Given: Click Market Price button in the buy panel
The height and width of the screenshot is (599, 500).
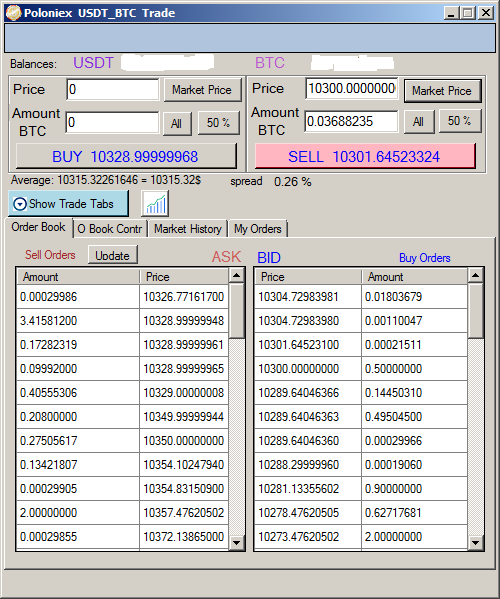Looking at the screenshot, I should click(202, 90).
